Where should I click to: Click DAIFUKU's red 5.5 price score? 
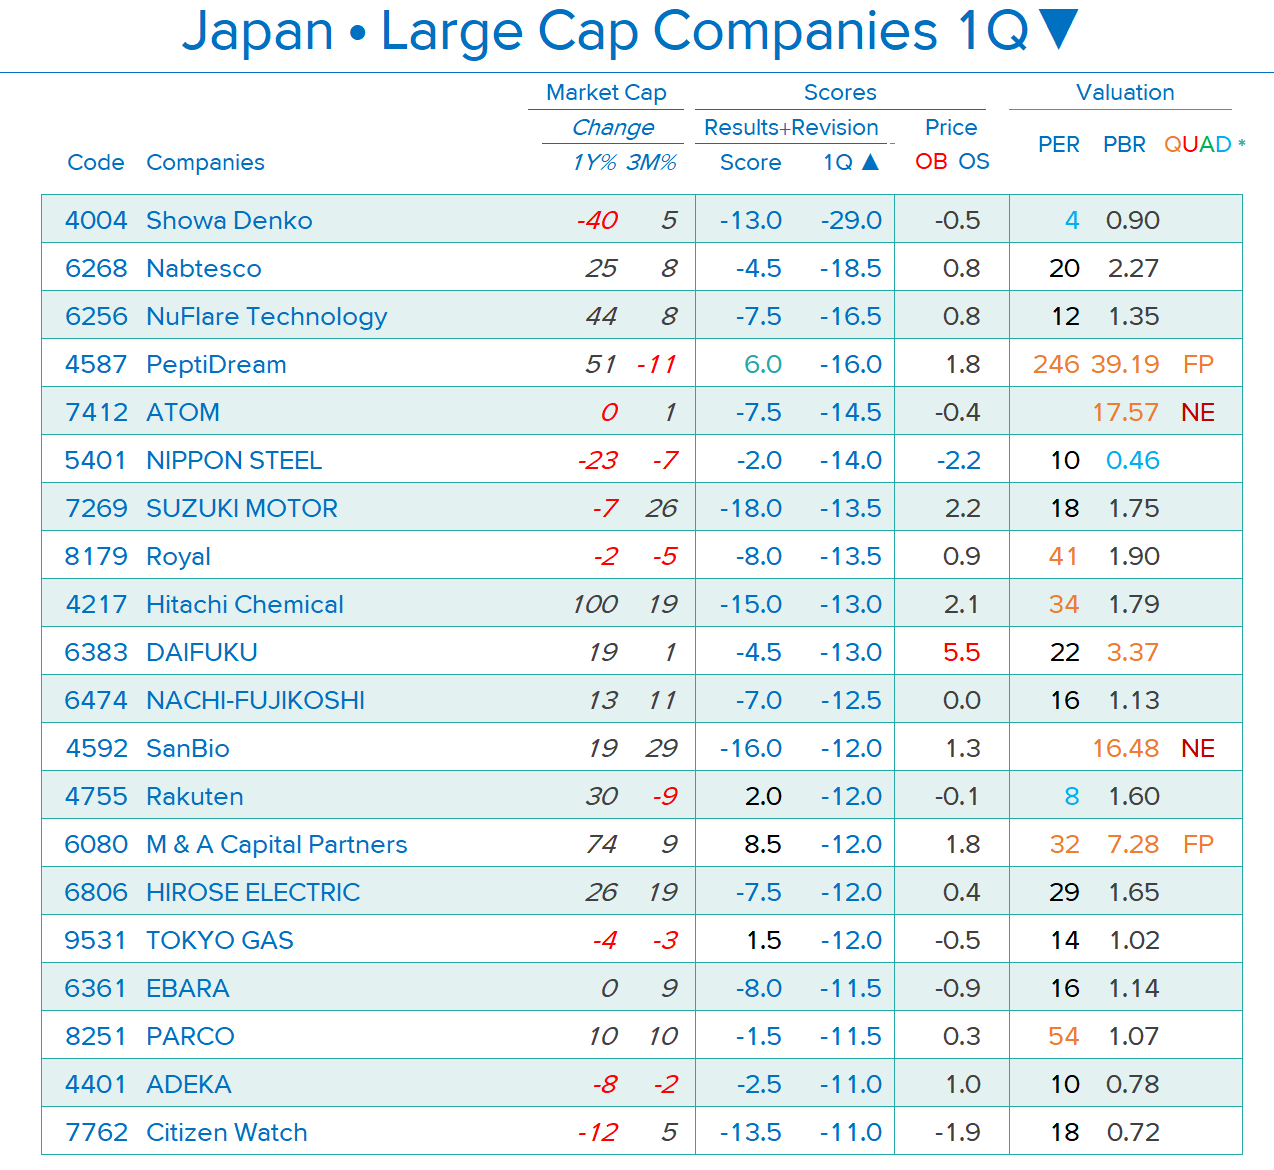click(961, 652)
